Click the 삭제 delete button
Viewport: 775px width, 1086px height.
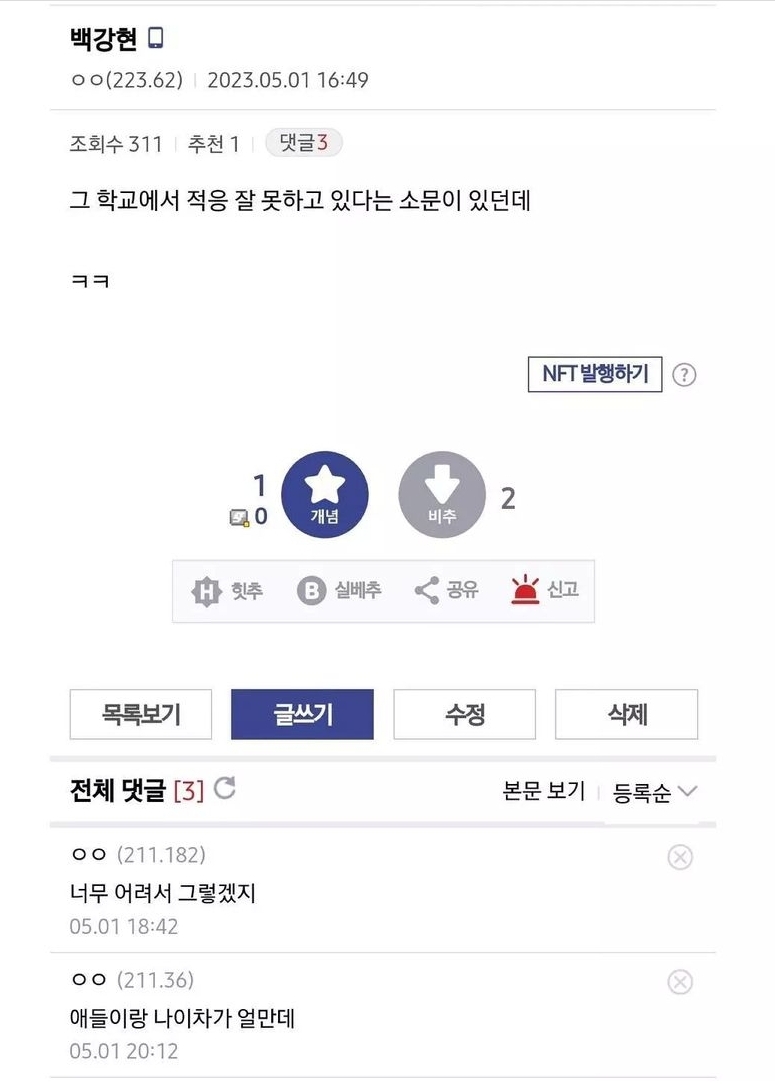627,714
